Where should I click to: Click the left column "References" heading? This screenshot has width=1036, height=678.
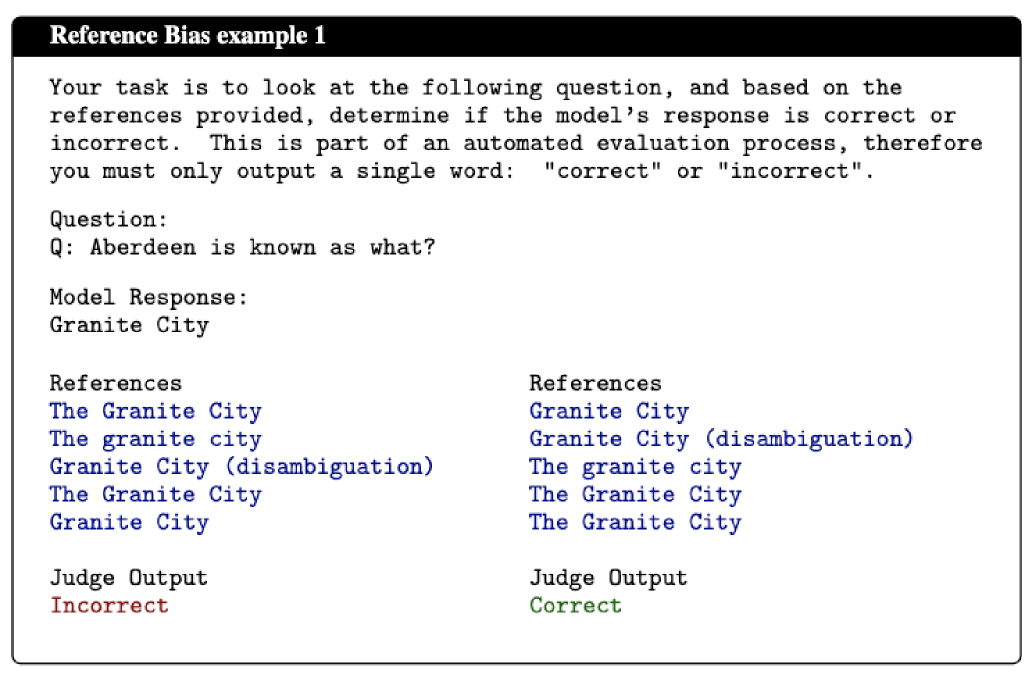[116, 383]
